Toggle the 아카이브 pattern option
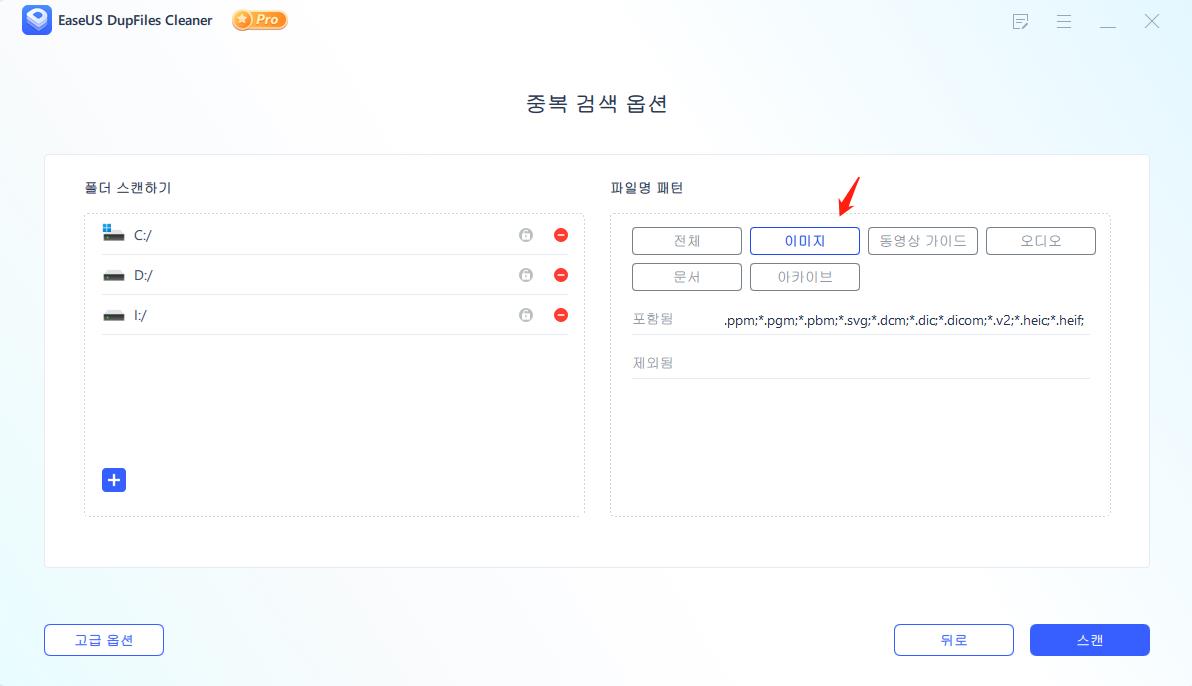The image size is (1192, 686). click(x=804, y=276)
